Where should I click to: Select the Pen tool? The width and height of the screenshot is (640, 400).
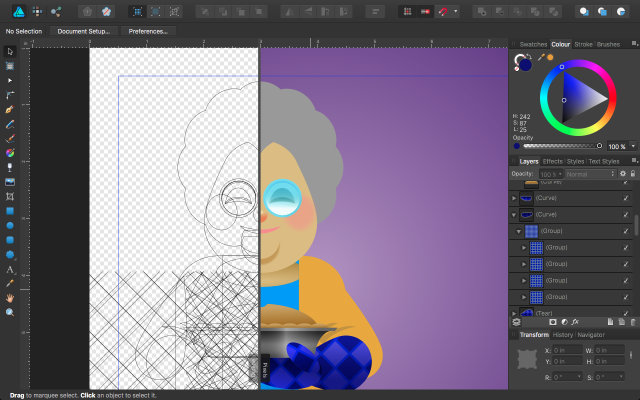tap(10, 109)
